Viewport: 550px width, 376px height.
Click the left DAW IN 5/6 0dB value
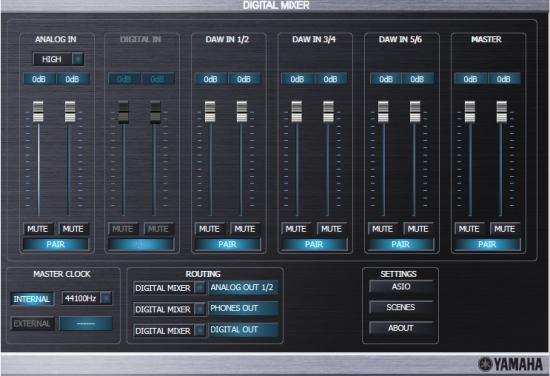(x=386, y=79)
